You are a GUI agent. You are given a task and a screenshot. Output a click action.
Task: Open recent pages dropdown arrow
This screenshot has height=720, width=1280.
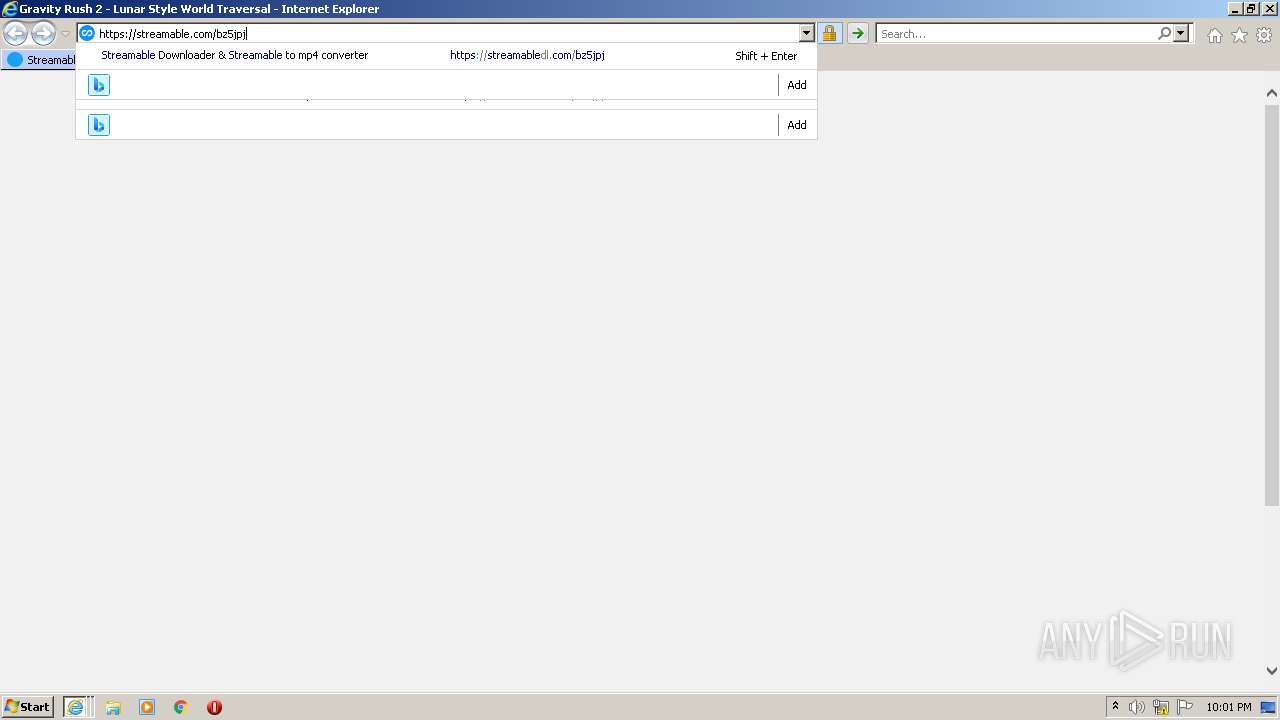(x=65, y=34)
